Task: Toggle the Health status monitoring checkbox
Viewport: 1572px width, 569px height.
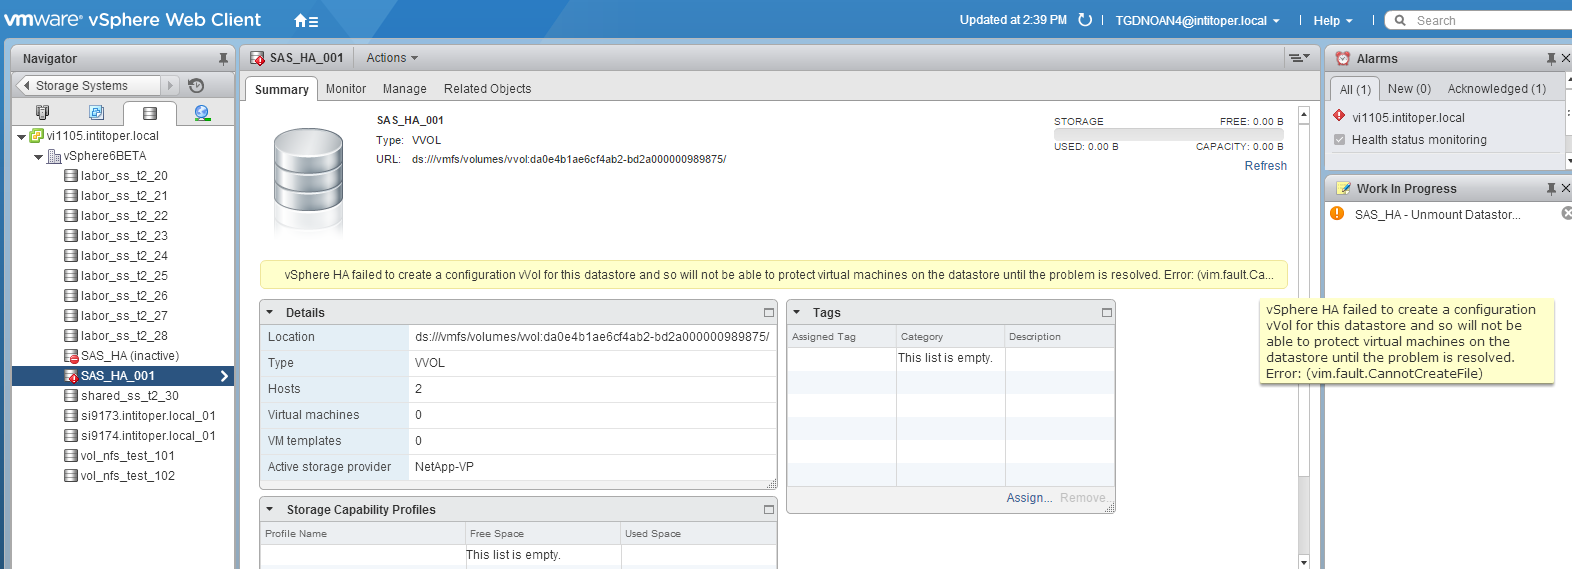Action: (1339, 140)
